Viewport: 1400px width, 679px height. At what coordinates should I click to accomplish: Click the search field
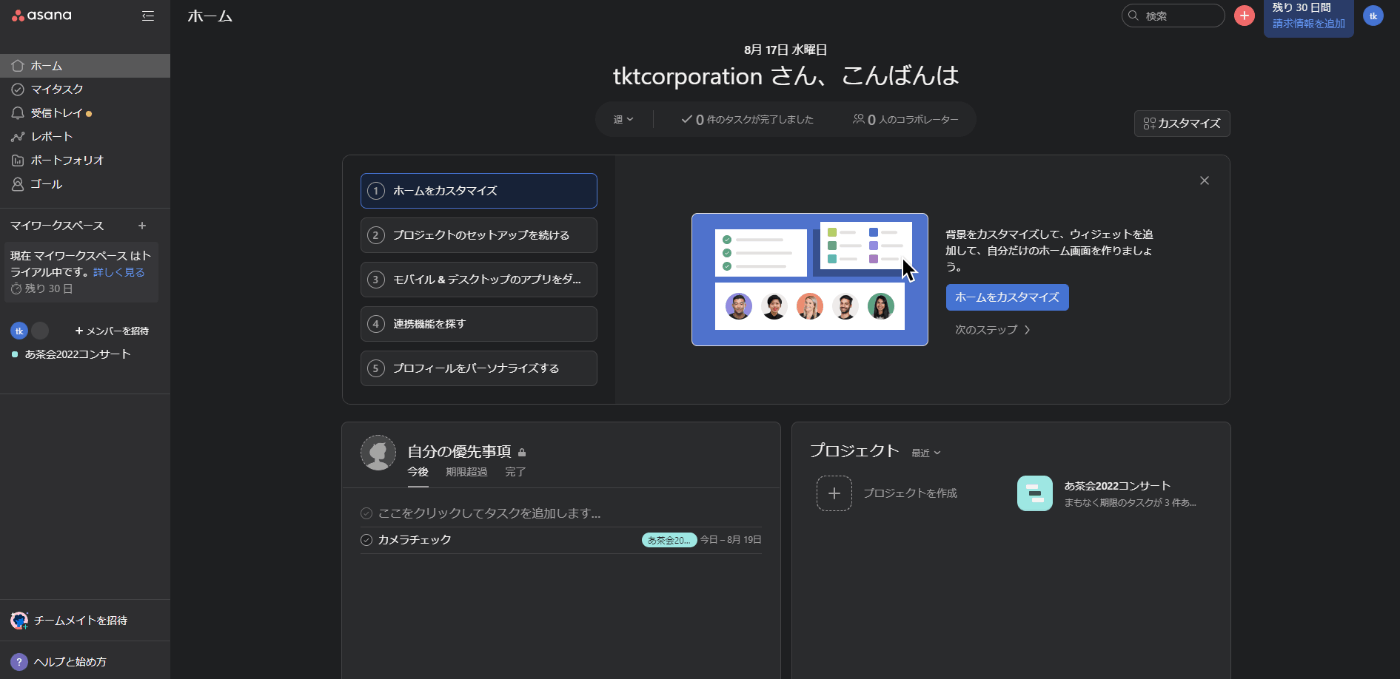1173,16
